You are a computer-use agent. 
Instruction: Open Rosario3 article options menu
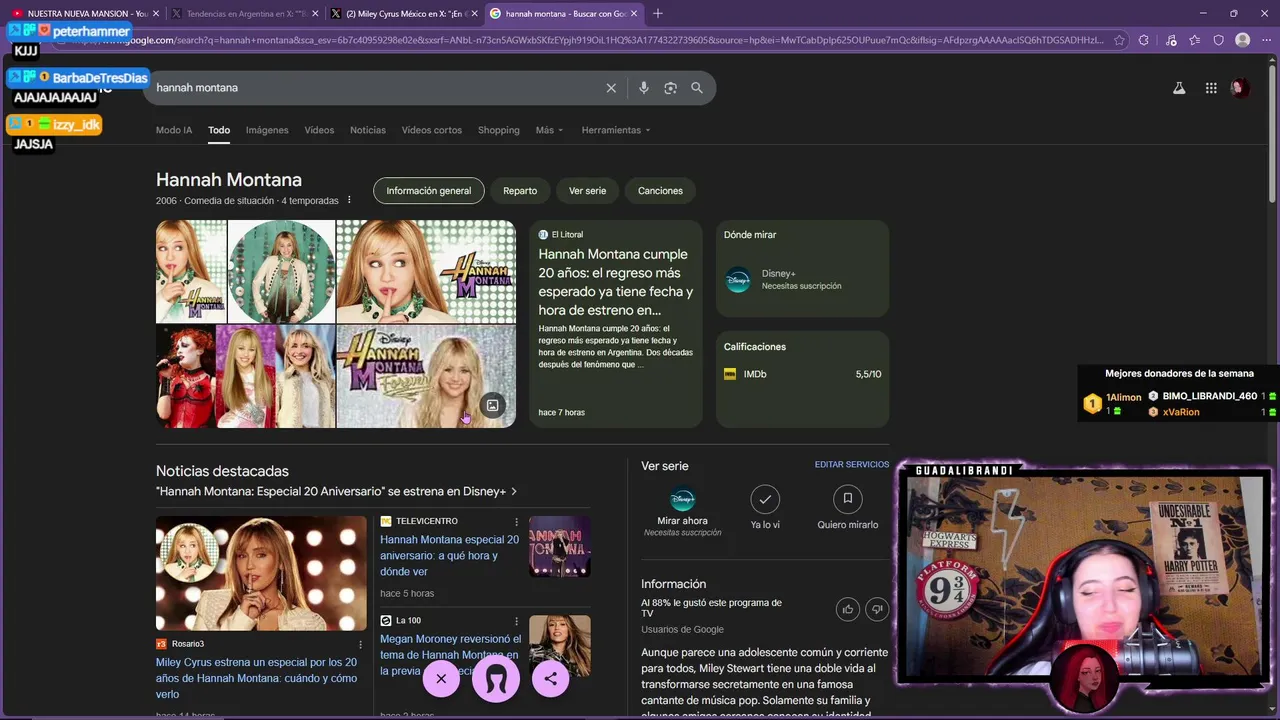pyautogui.click(x=361, y=645)
